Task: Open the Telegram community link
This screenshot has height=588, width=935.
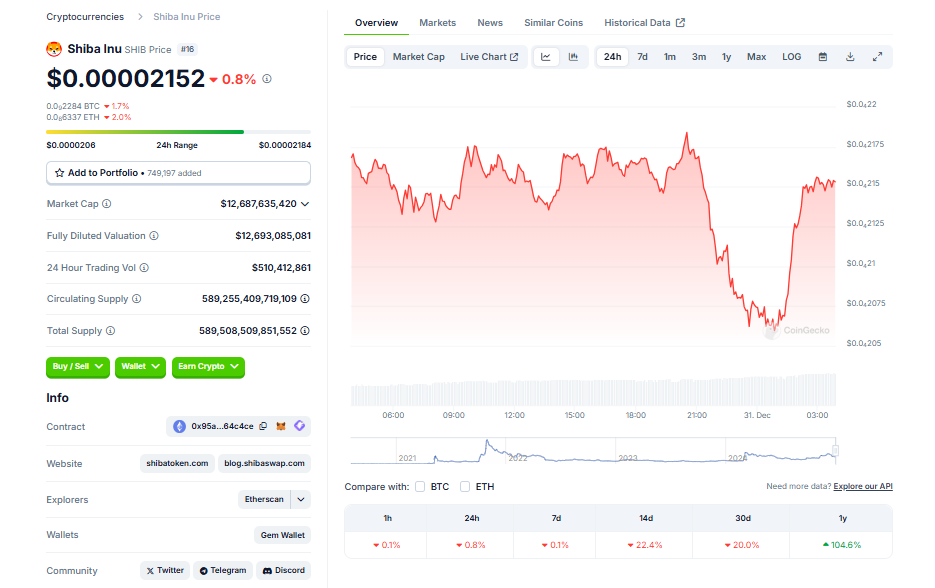Action: click(222, 571)
